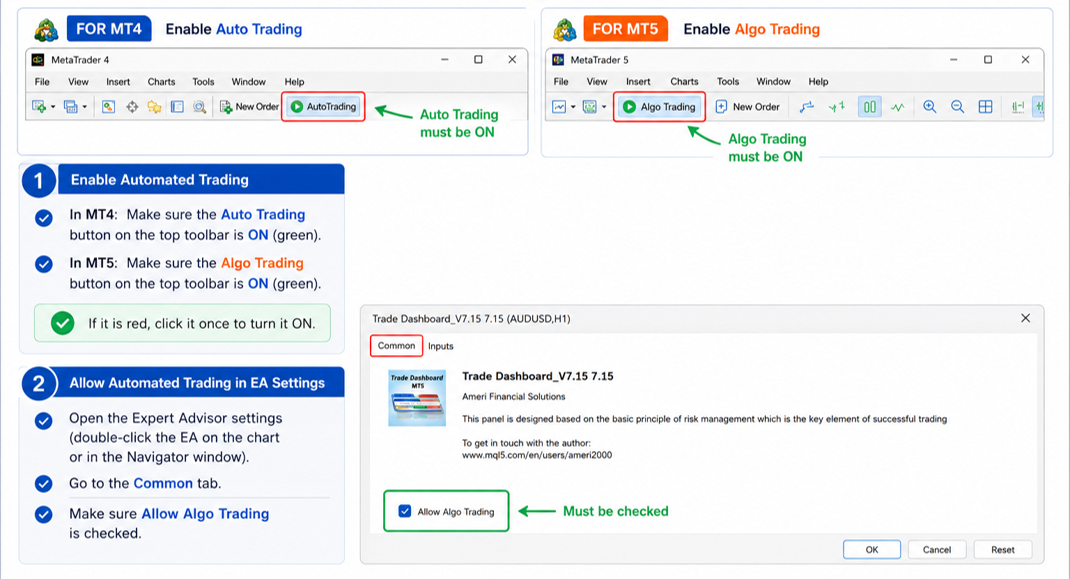Open Help menu in MetaTrader 4

tap(294, 81)
